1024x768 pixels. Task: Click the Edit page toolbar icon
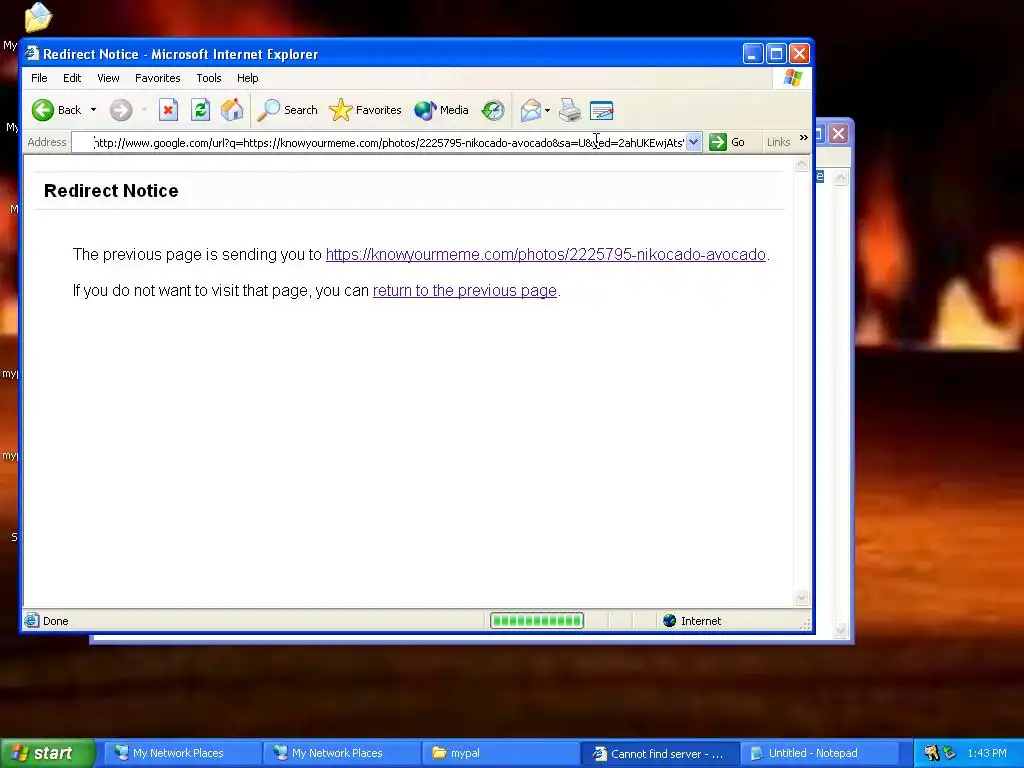click(x=601, y=110)
